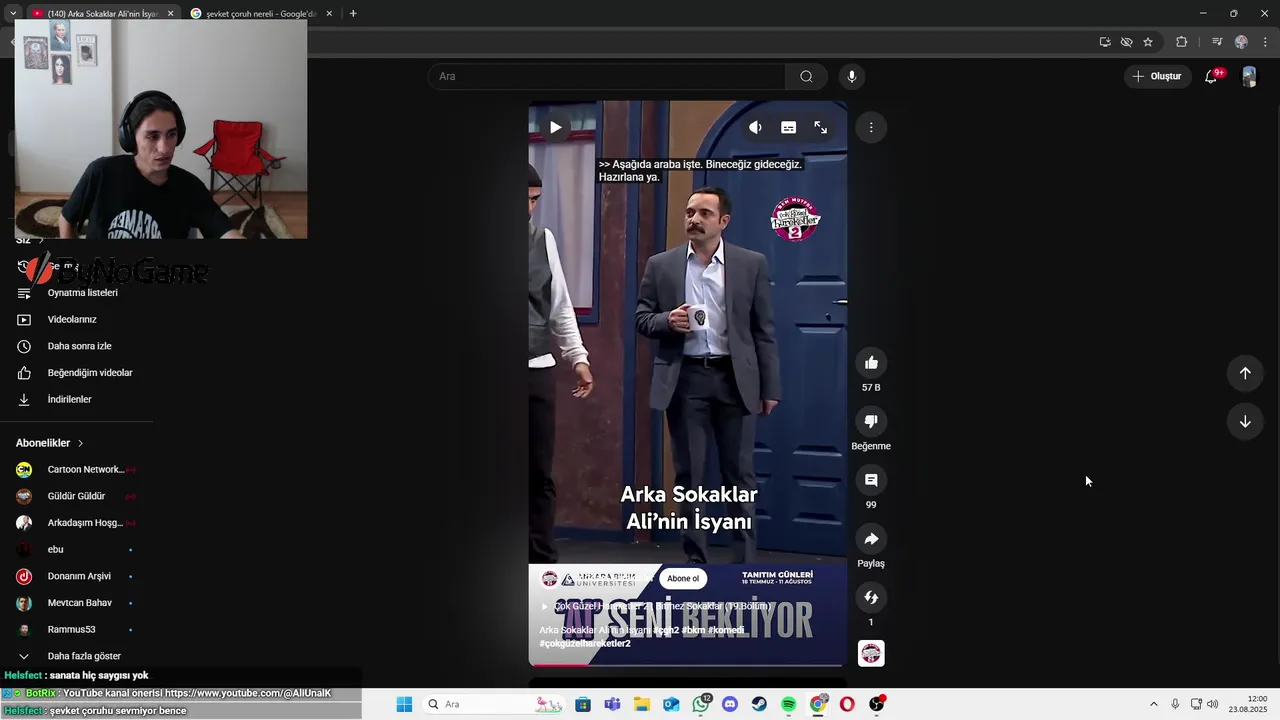Open Microsoft Teams from the taskbar
Image resolution: width=1280 pixels, height=720 pixels.
(x=612, y=704)
